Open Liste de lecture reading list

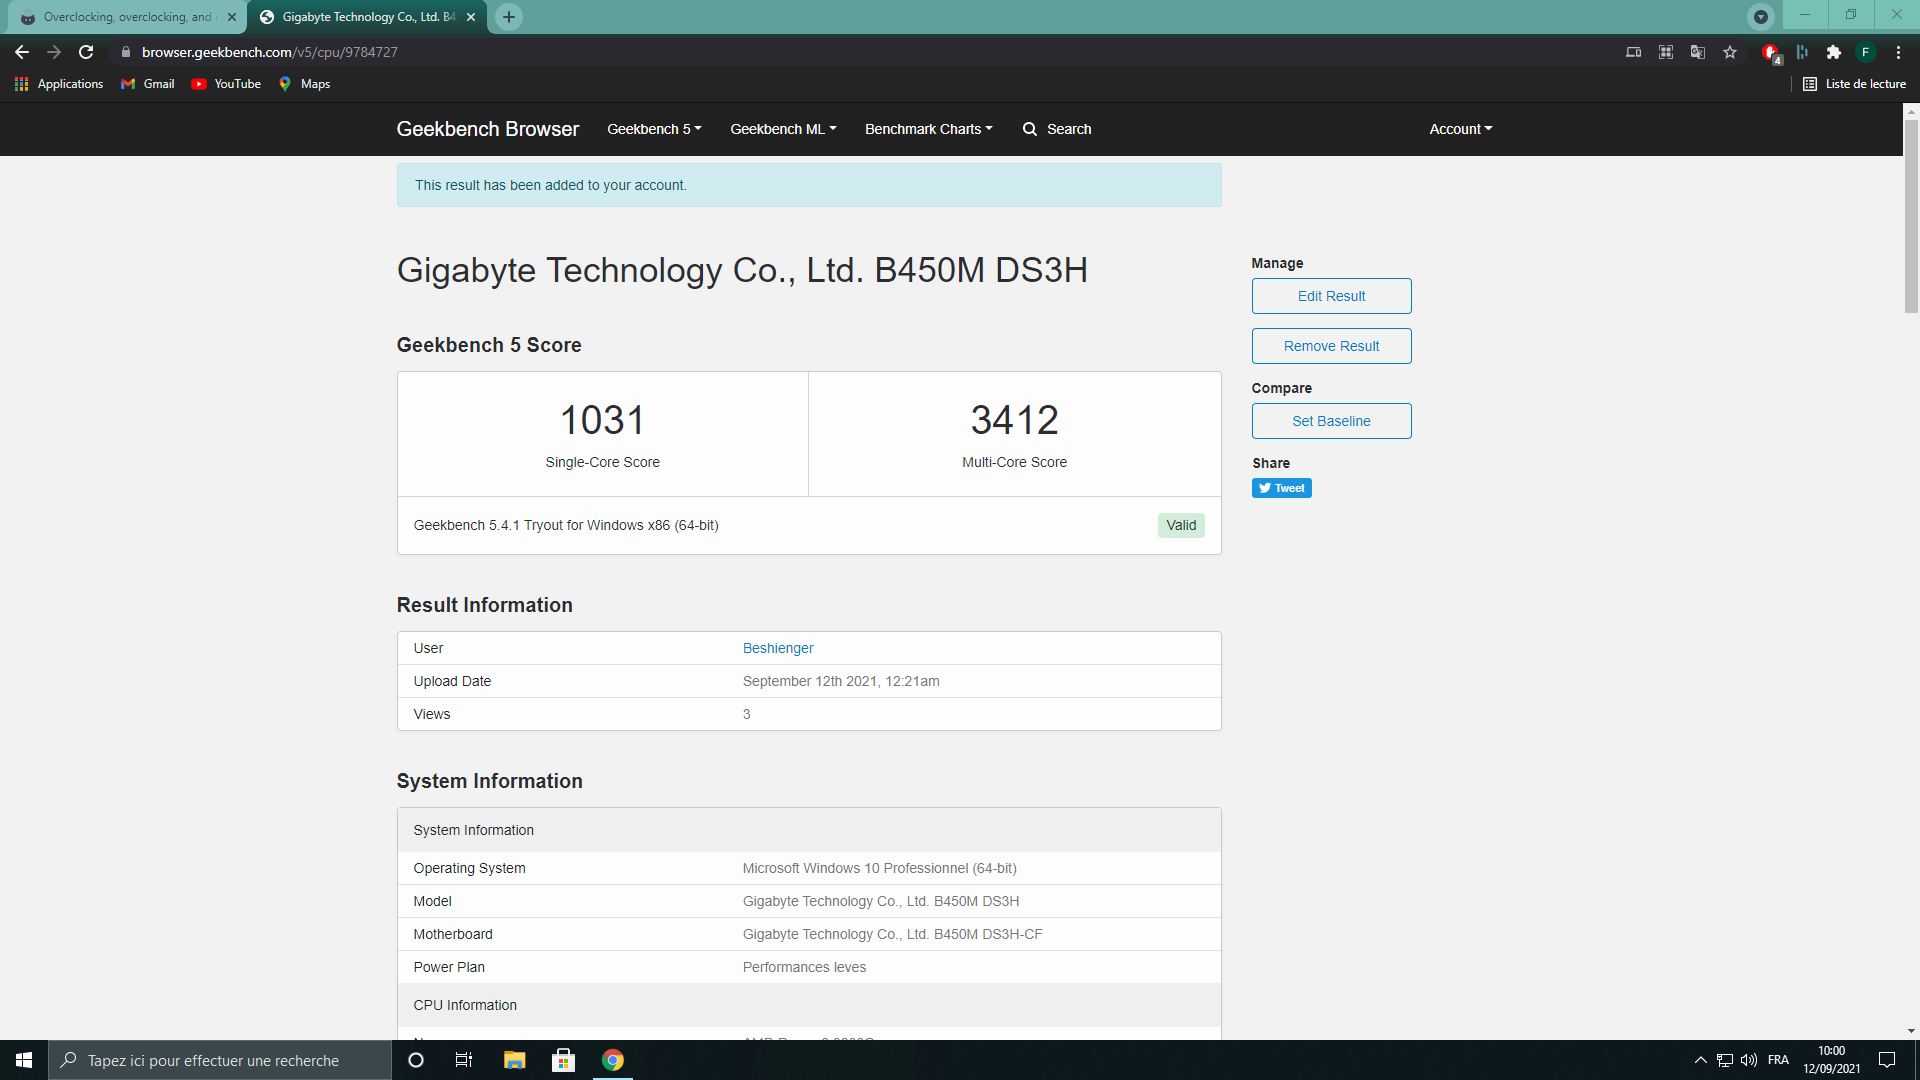[x=1855, y=84]
